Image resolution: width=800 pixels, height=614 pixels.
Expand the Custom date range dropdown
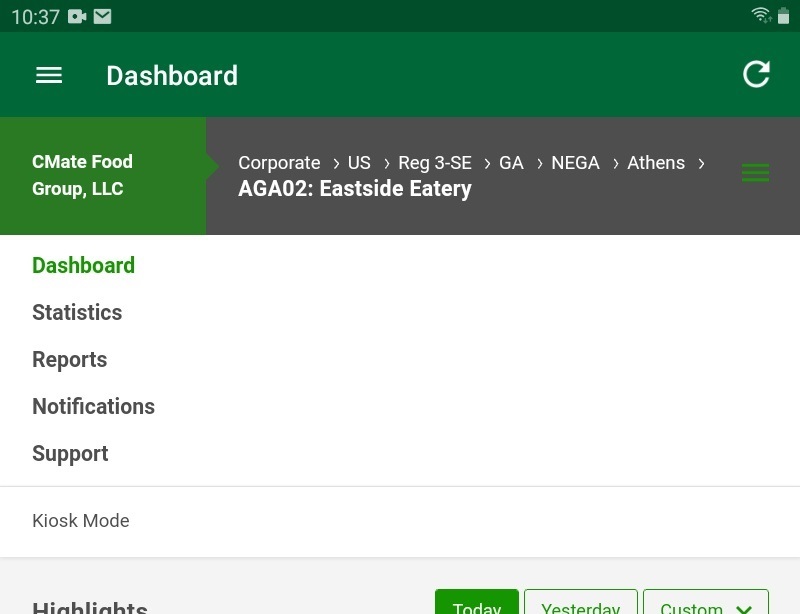tap(706, 606)
